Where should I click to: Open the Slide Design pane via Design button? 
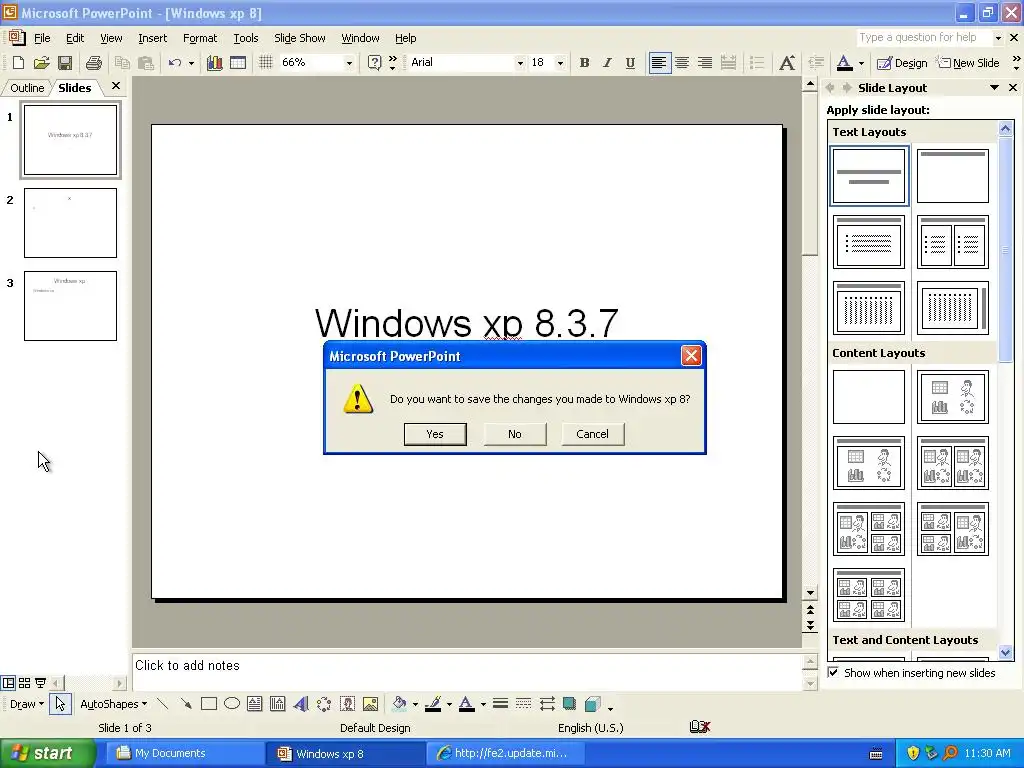(x=902, y=63)
